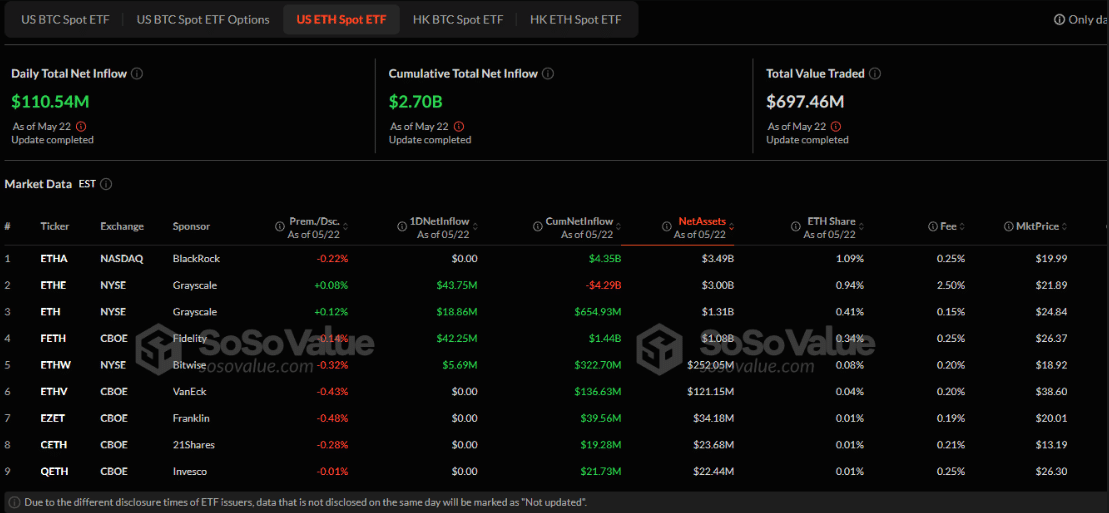Click the $3.49B net assets cell
Viewport: 1109px width, 513px height.
[x=718, y=259]
